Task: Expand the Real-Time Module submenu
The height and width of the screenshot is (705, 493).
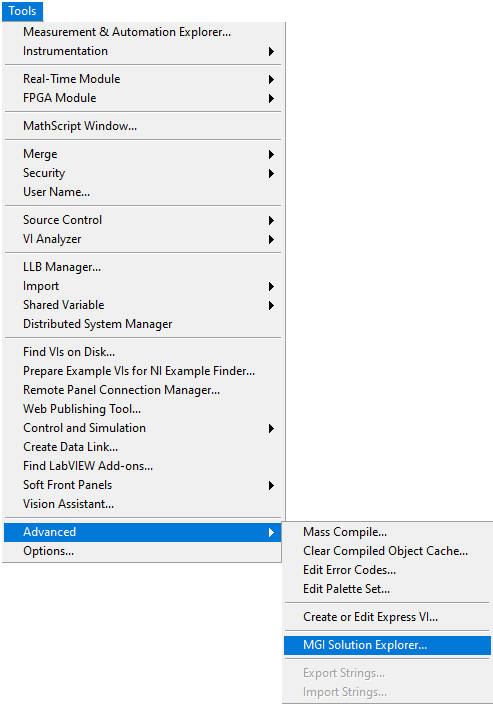Action: coord(142,79)
